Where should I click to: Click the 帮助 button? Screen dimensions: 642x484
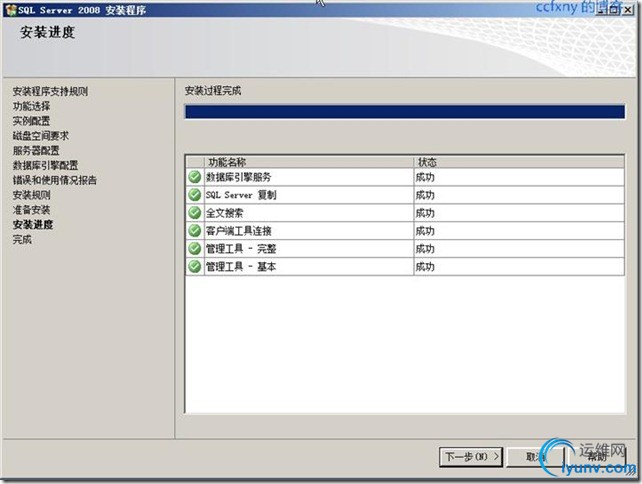tap(597, 456)
